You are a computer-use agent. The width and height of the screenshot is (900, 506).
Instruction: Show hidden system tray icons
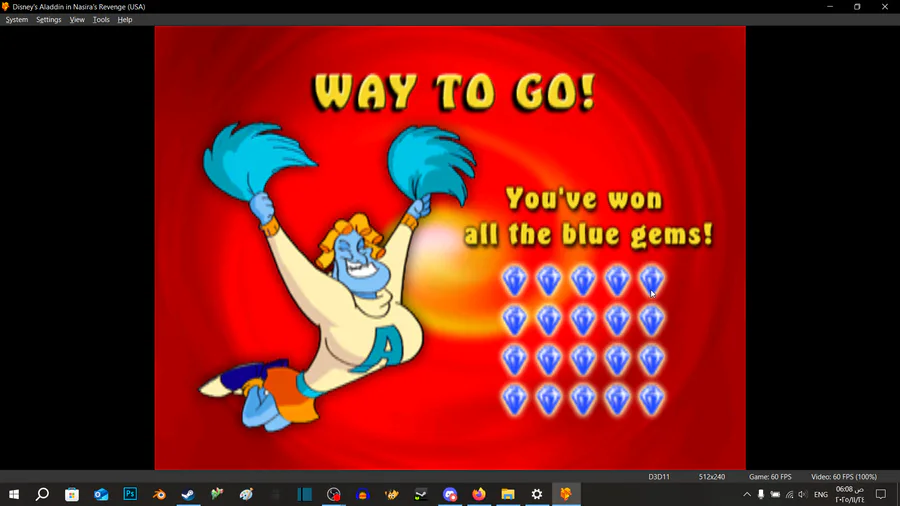point(747,494)
